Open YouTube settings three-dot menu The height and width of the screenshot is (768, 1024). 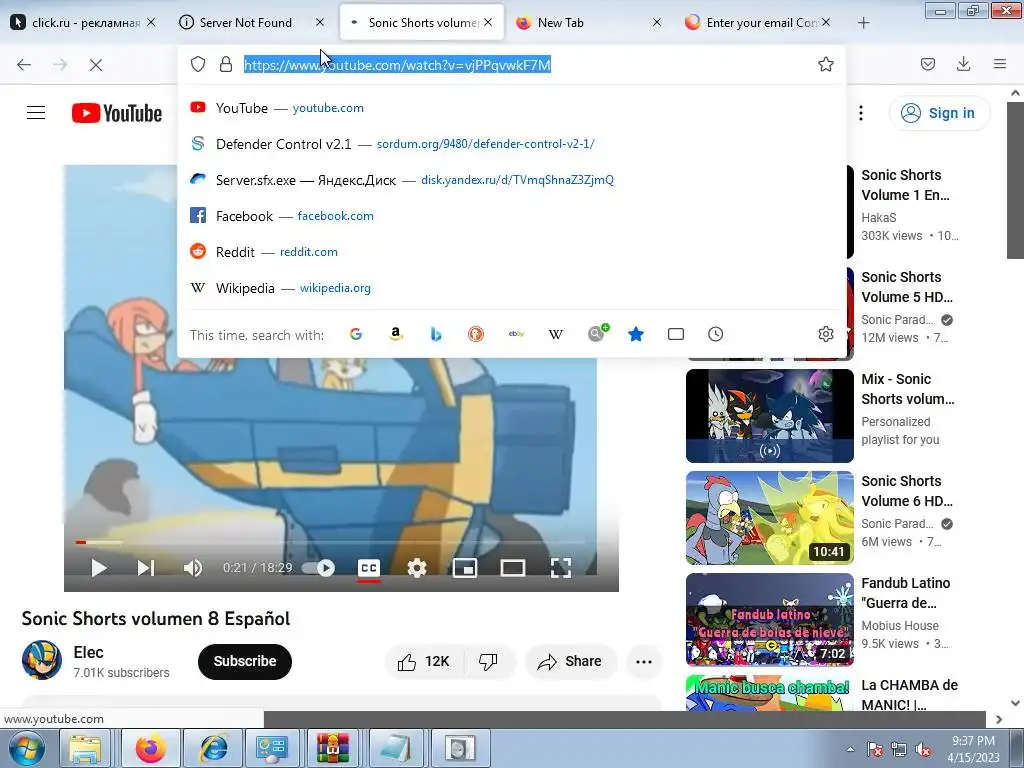pyautogui.click(x=861, y=113)
